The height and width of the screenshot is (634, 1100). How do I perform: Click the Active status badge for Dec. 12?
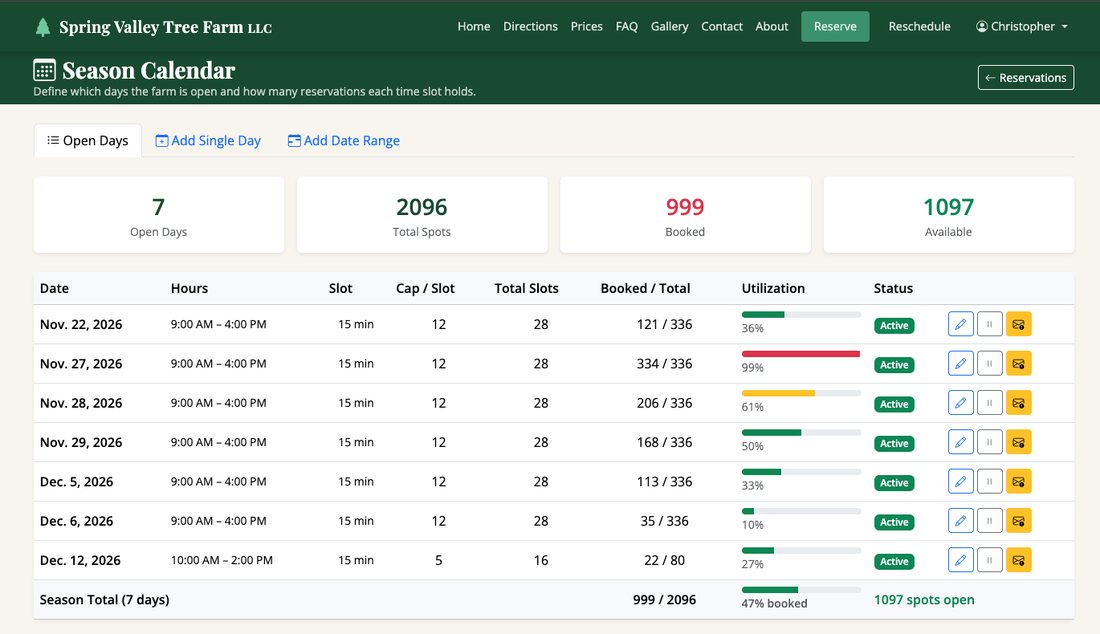pos(894,561)
